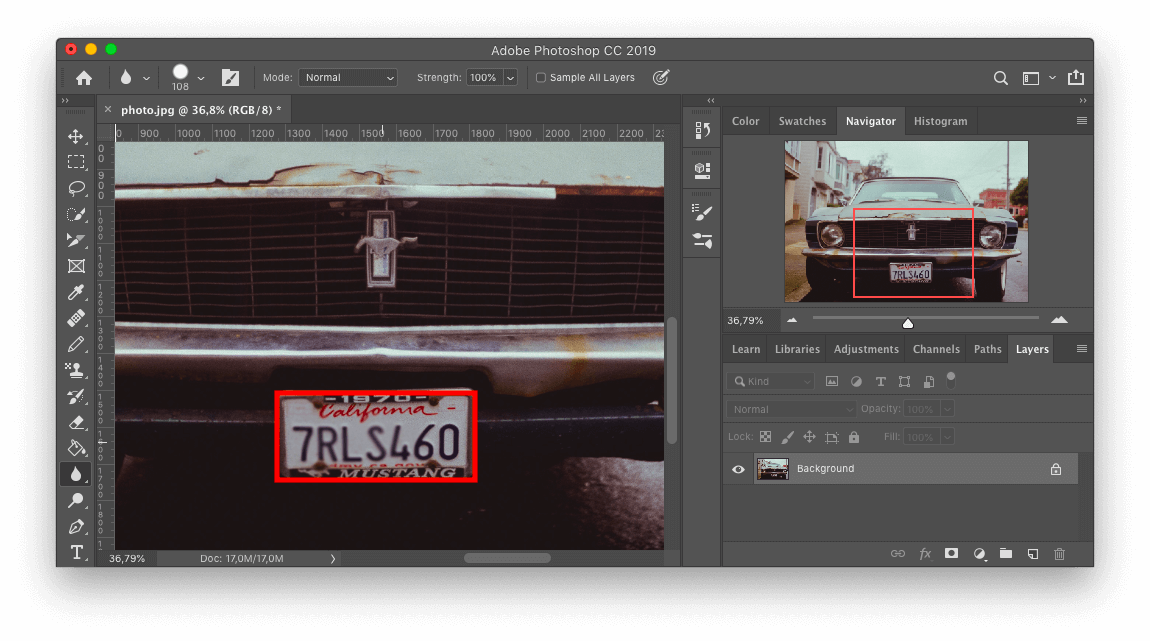The image size is (1150, 641).
Task: Delete layer with the trash icon
Action: click(x=1060, y=554)
